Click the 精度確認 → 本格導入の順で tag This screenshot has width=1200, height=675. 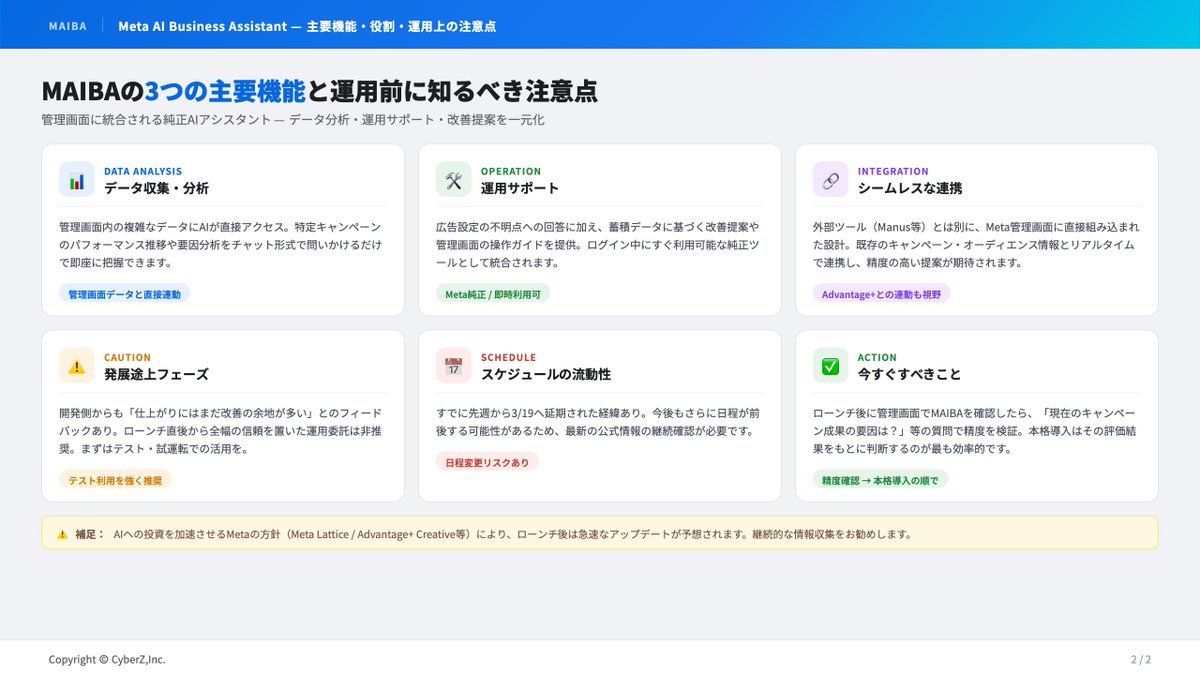(x=880, y=480)
